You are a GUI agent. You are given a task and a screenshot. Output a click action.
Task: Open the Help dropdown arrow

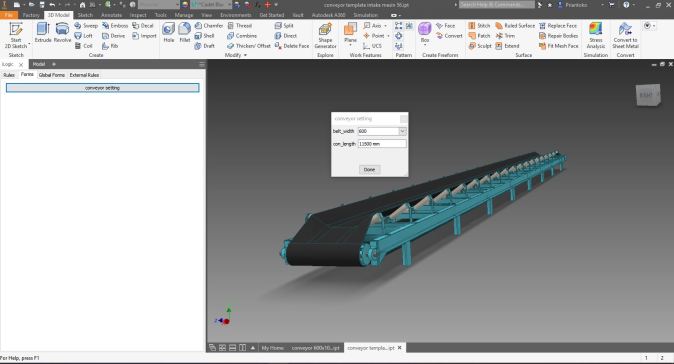(634, 5)
